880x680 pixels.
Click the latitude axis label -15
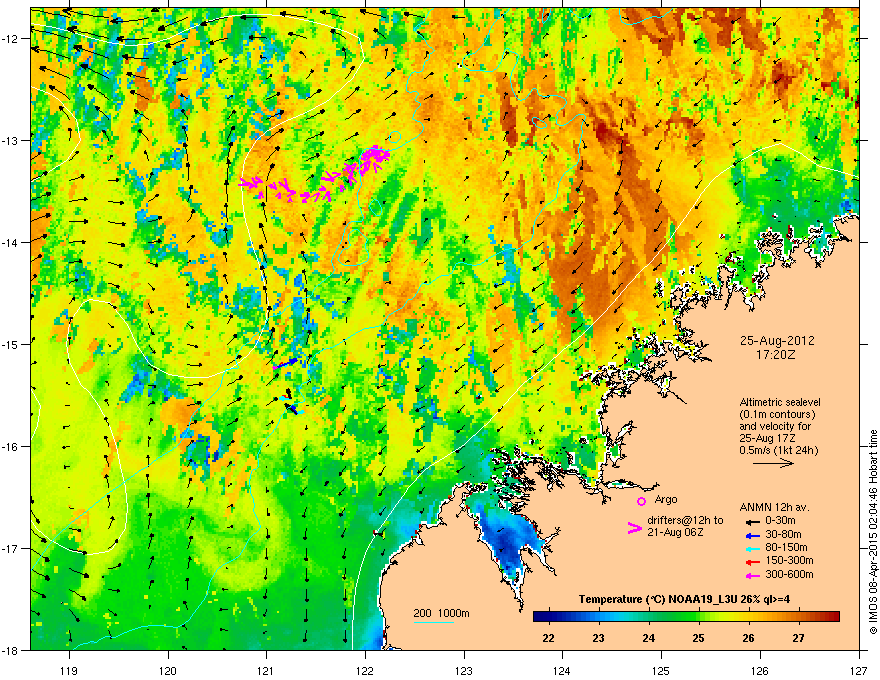12,344
